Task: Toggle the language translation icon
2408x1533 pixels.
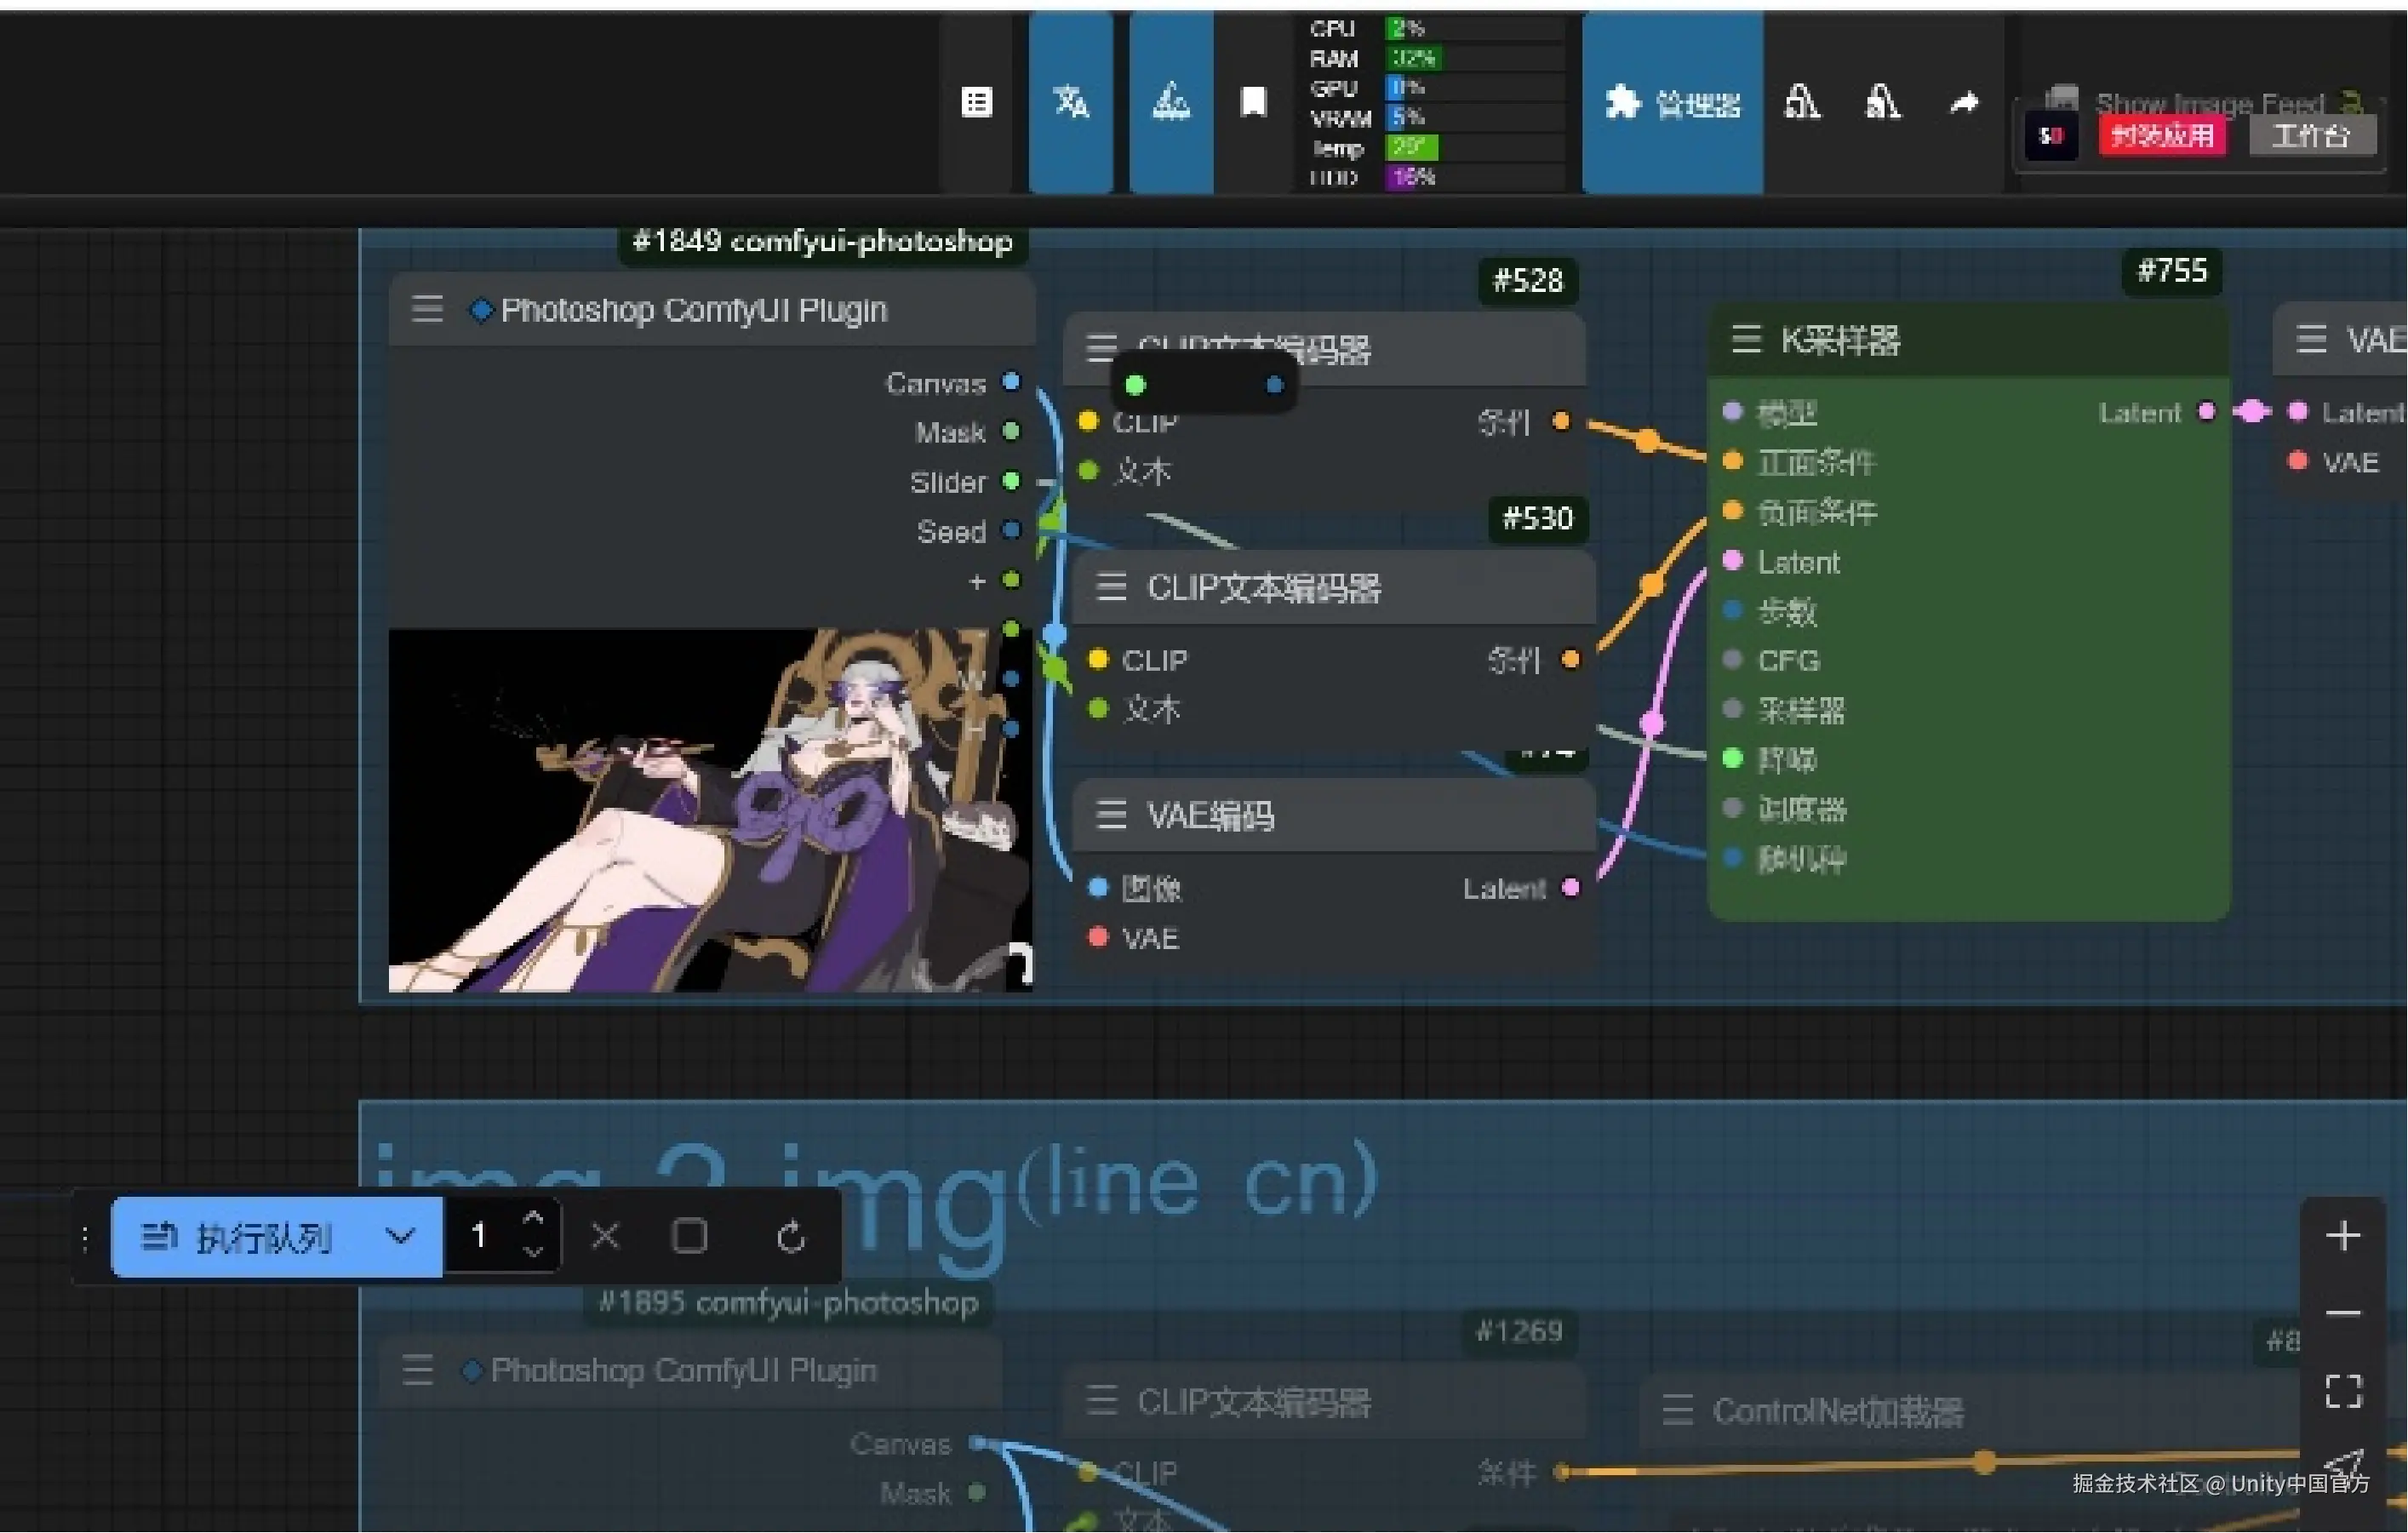Action: 1070,102
